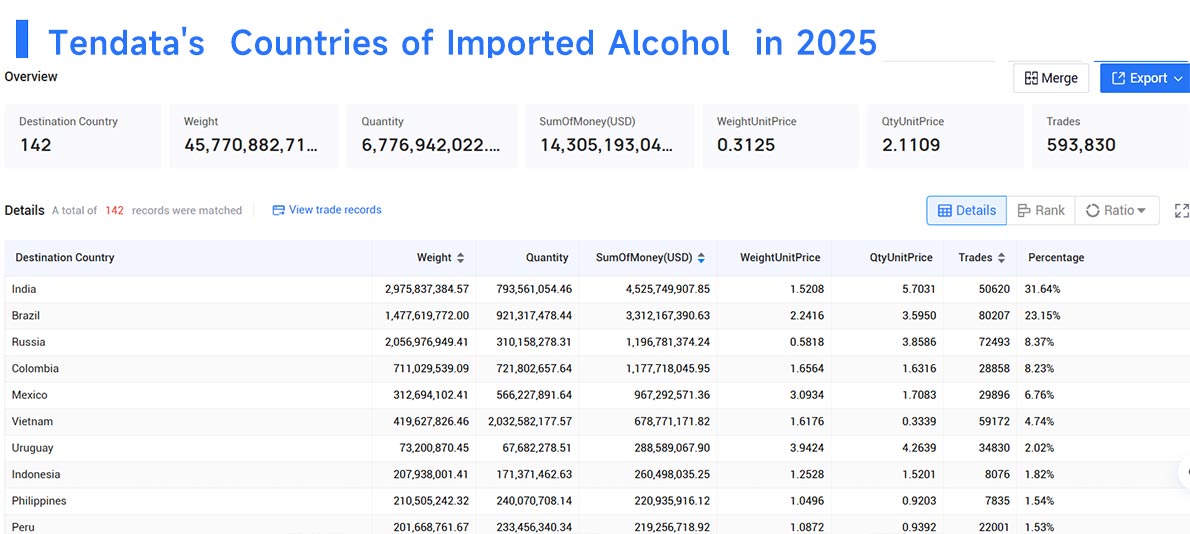The height and width of the screenshot is (534, 1190).
Task: Click the Merge button
Action: pos(1050,78)
